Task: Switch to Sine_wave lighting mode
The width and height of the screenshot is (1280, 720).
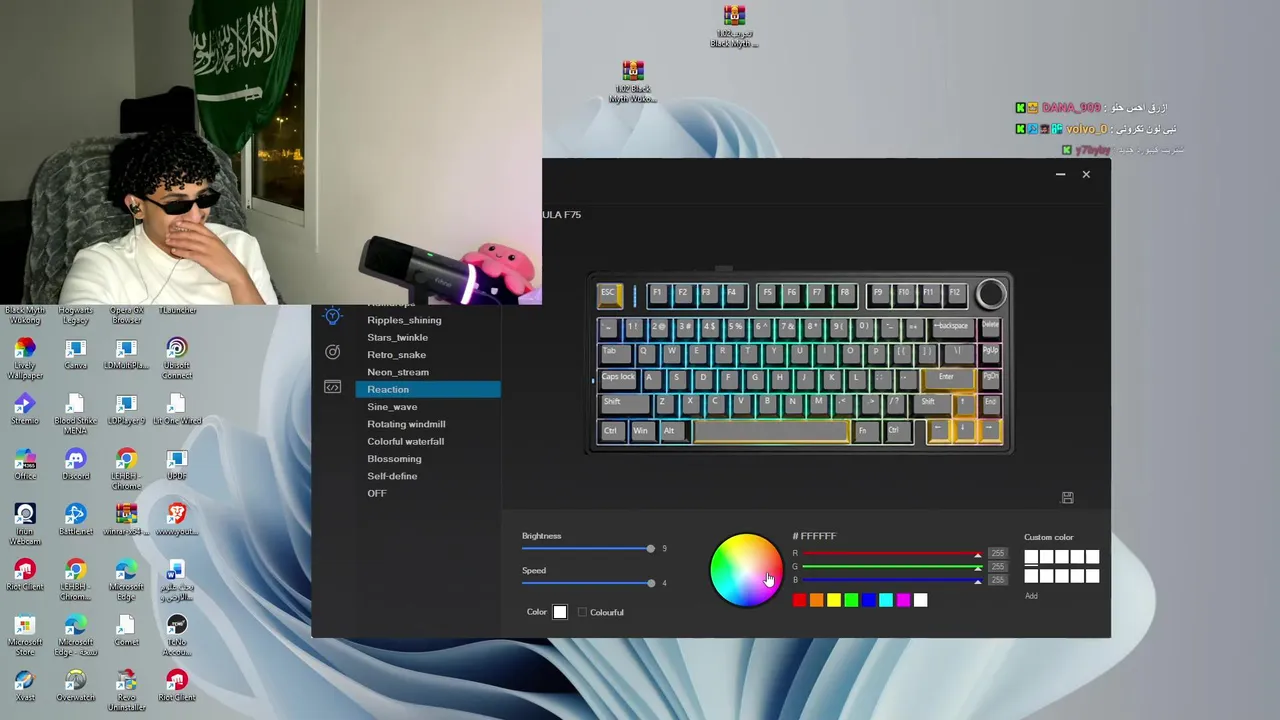Action: [427, 407]
